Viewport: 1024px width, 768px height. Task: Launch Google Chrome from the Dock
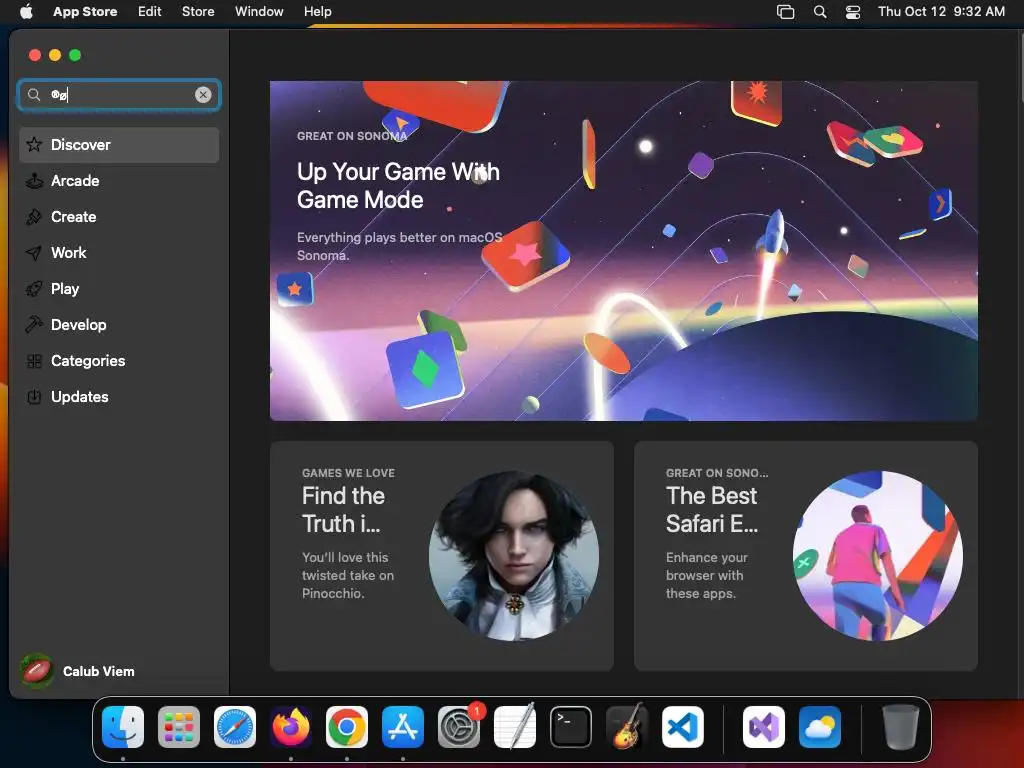[347, 727]
